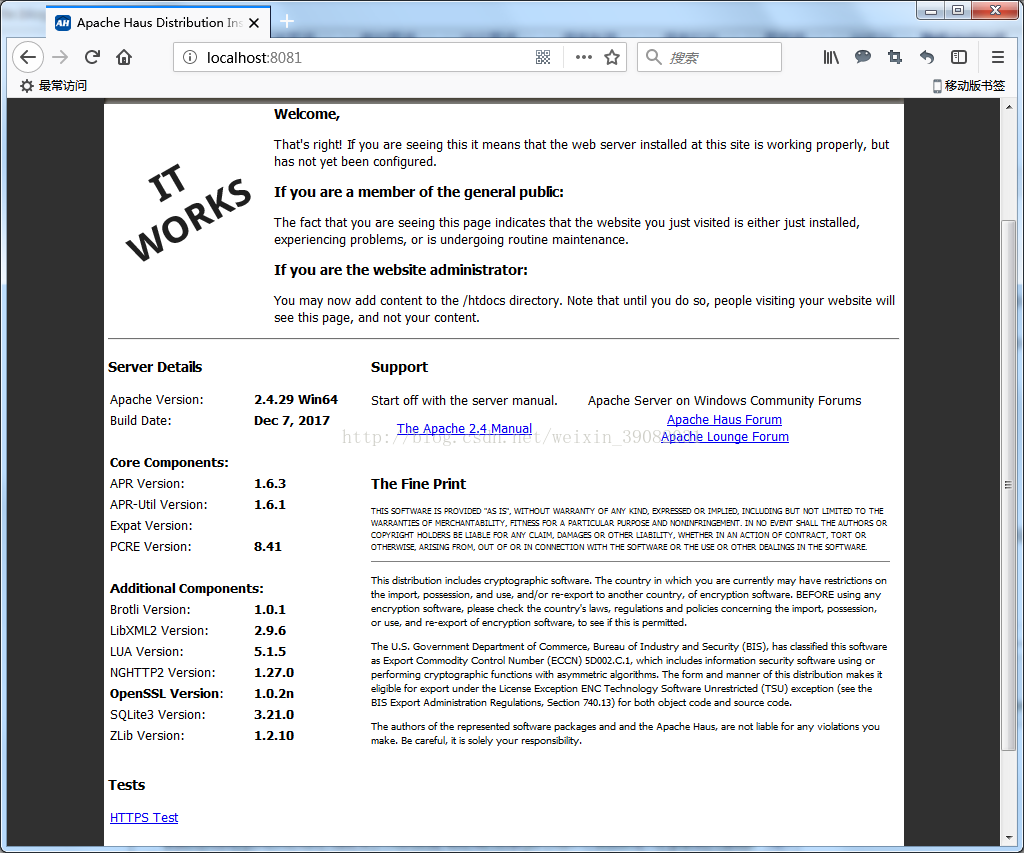
Task: Open page actions three-dot menu
Action: 584,57
